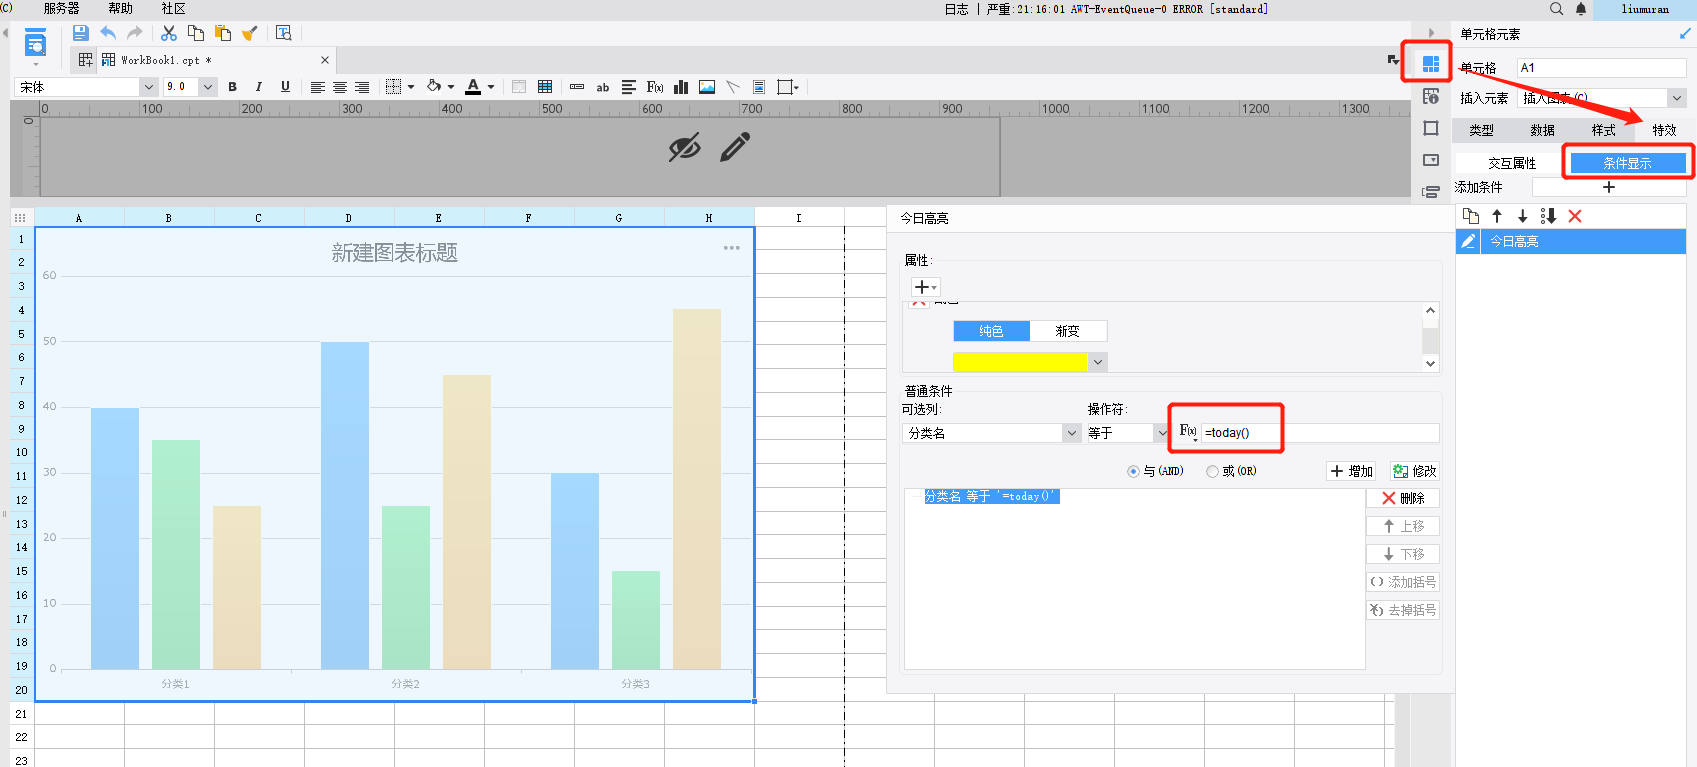Toggle italic formatting

click(x=259, y=87)
